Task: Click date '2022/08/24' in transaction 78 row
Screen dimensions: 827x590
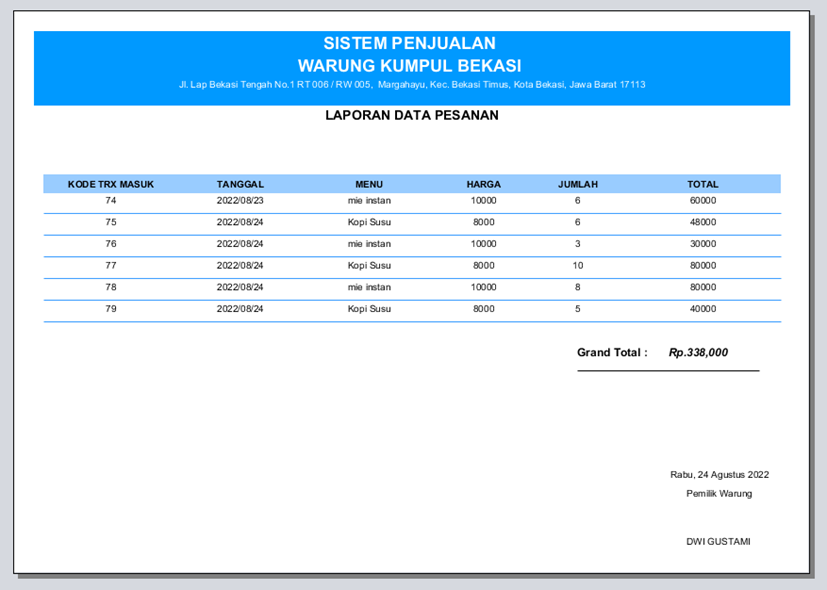Action: [x=240, y=287]
